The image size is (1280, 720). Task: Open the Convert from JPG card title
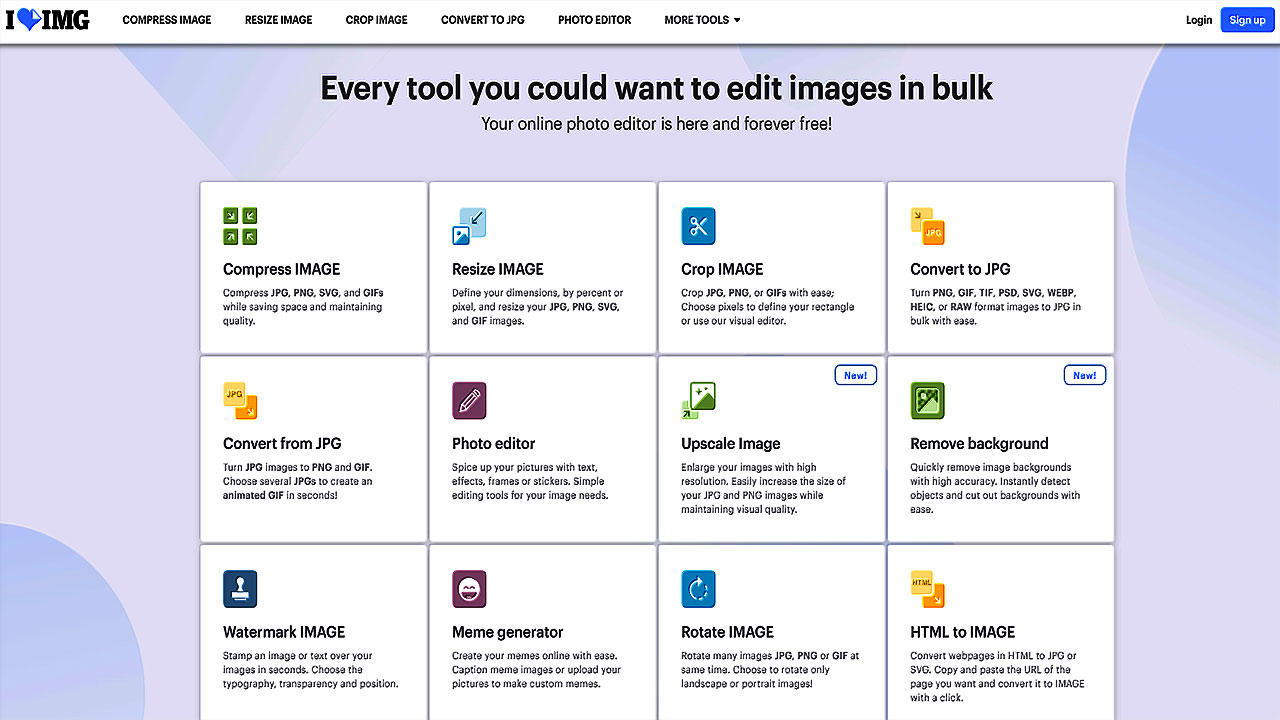282,443
